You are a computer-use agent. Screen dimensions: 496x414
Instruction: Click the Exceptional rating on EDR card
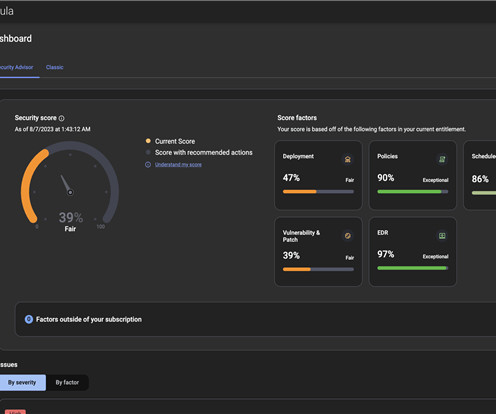tap(435, 256)
